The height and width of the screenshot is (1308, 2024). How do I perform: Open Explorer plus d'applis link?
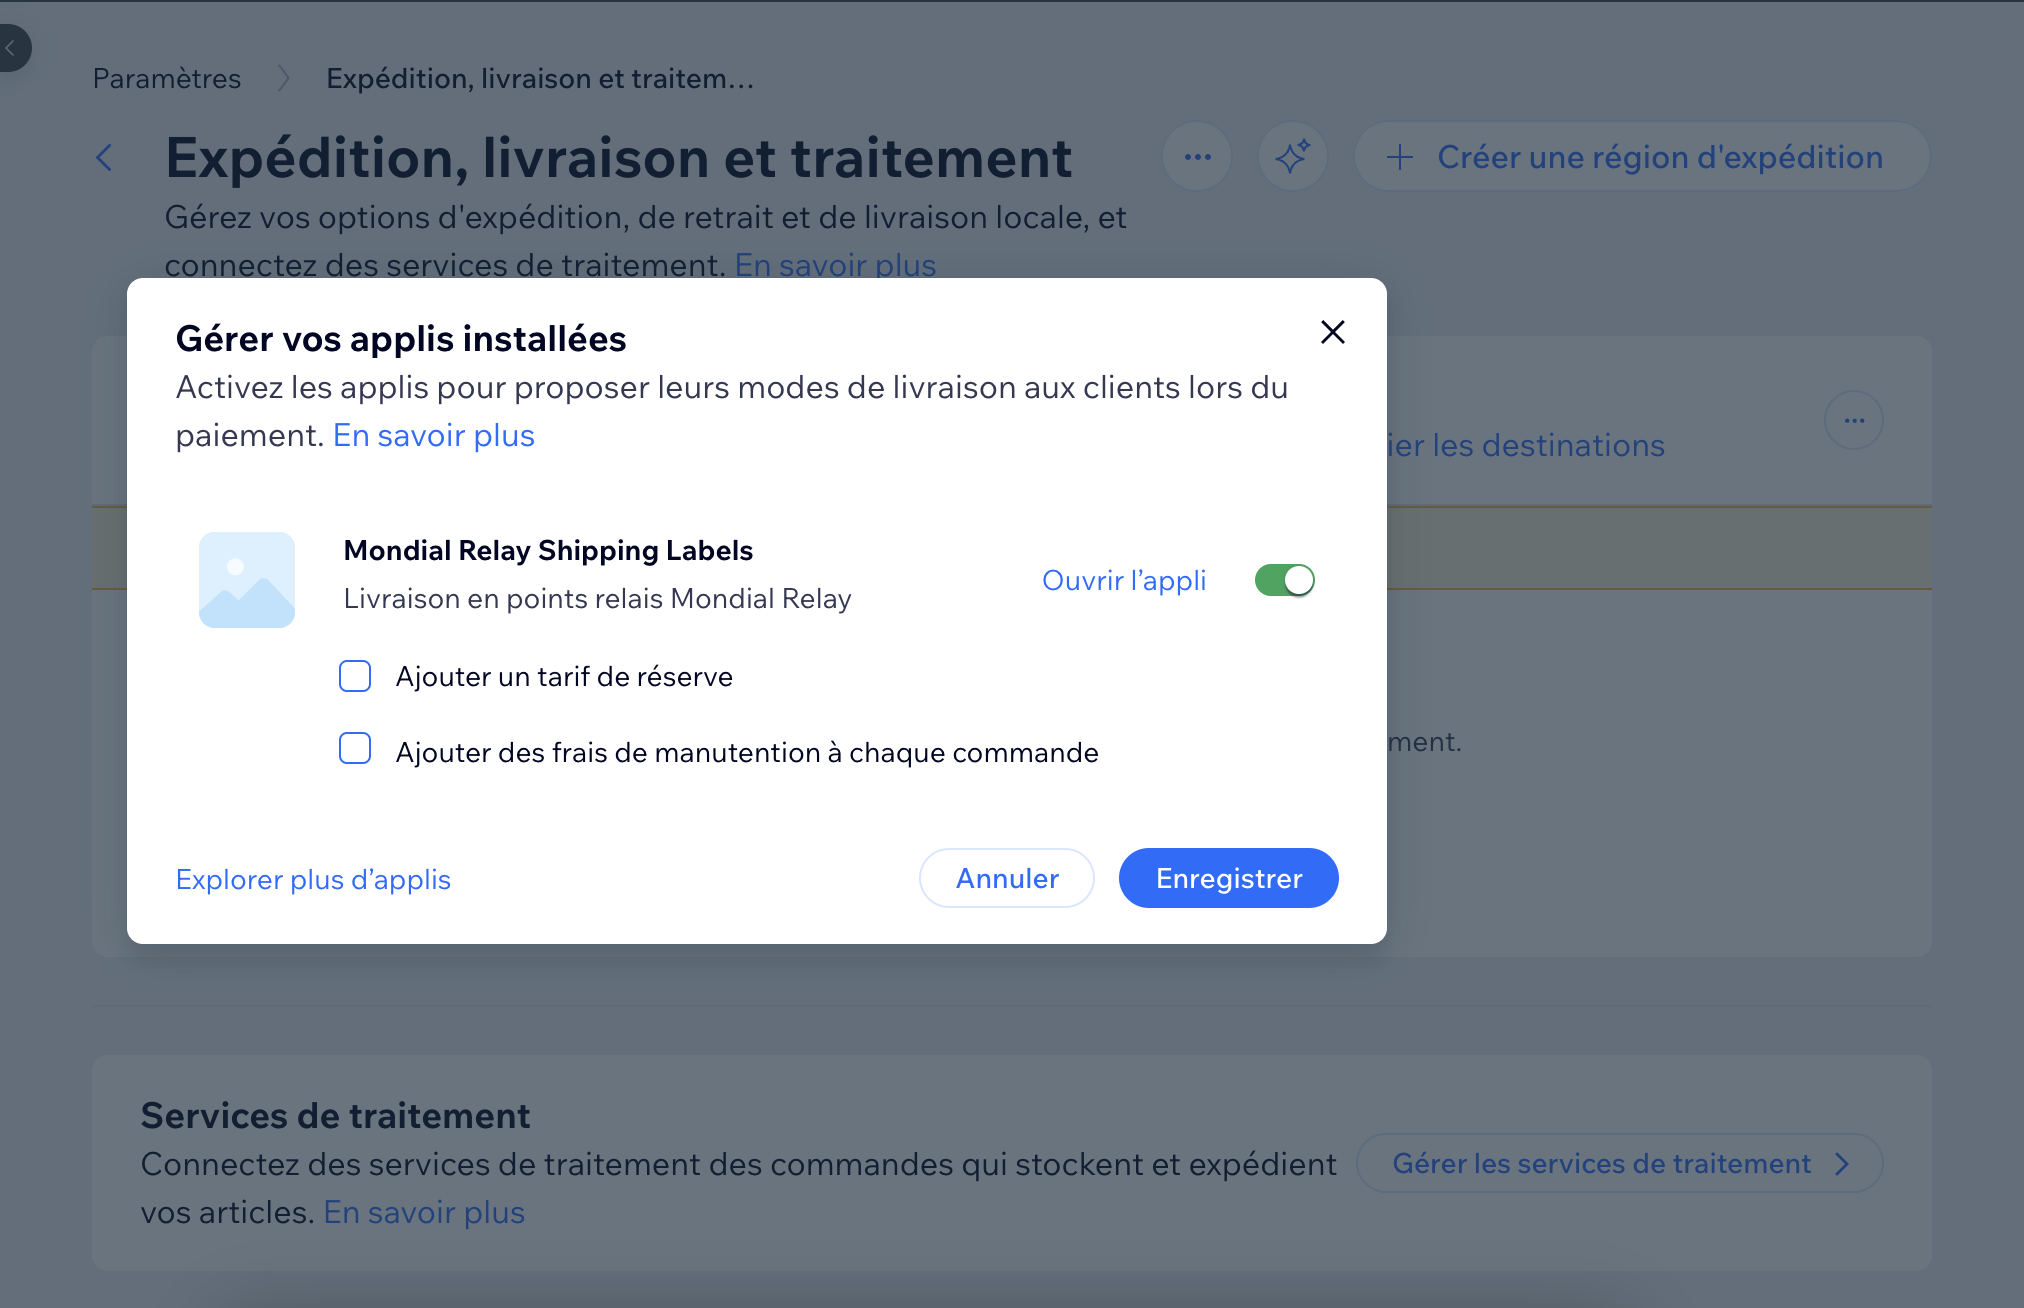click(x=313, y=879)
